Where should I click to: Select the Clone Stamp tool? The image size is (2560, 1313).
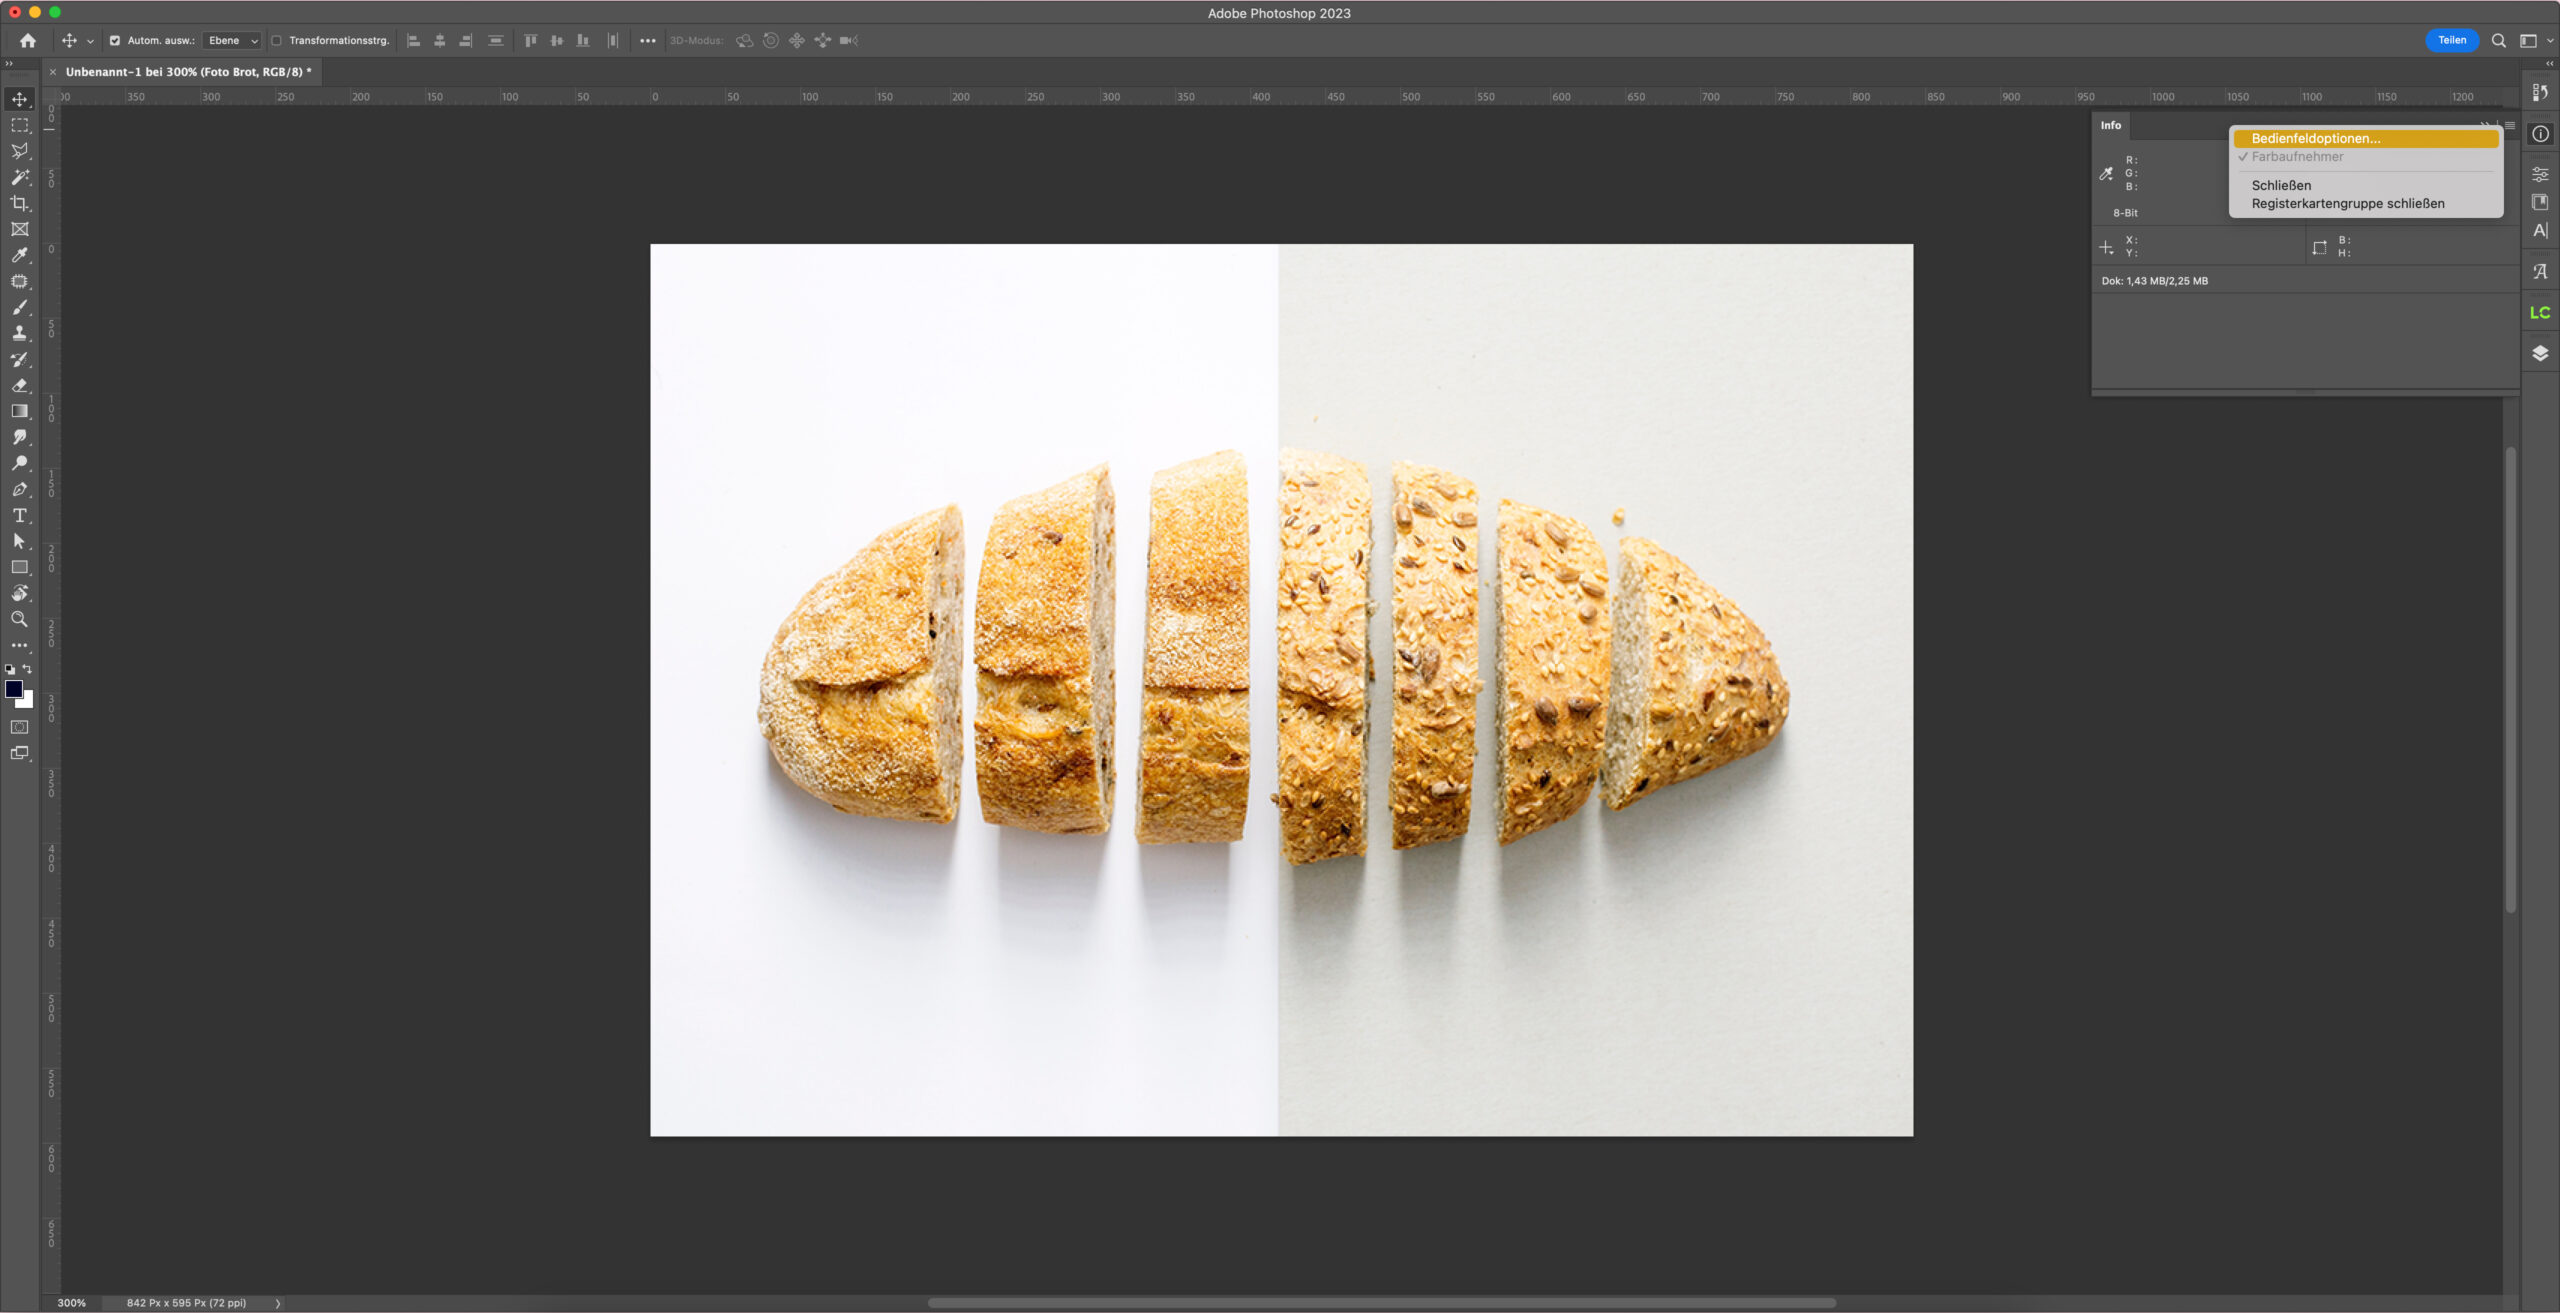point(19,333)
